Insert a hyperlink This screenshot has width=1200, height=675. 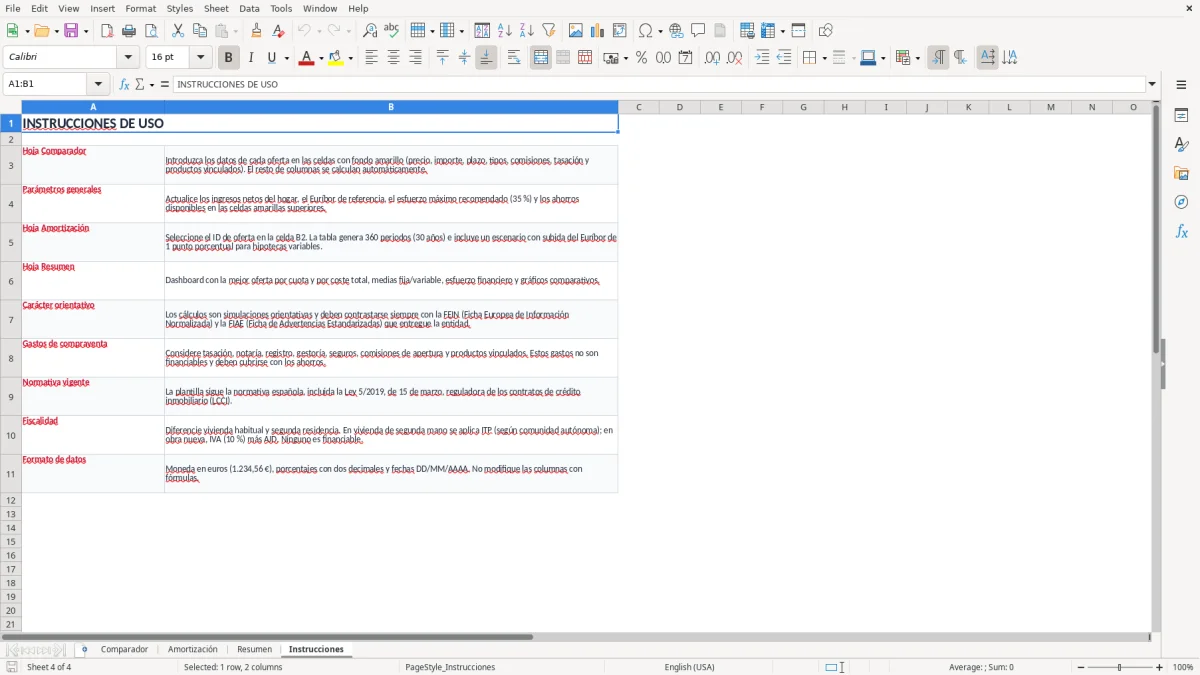[677, 31]
